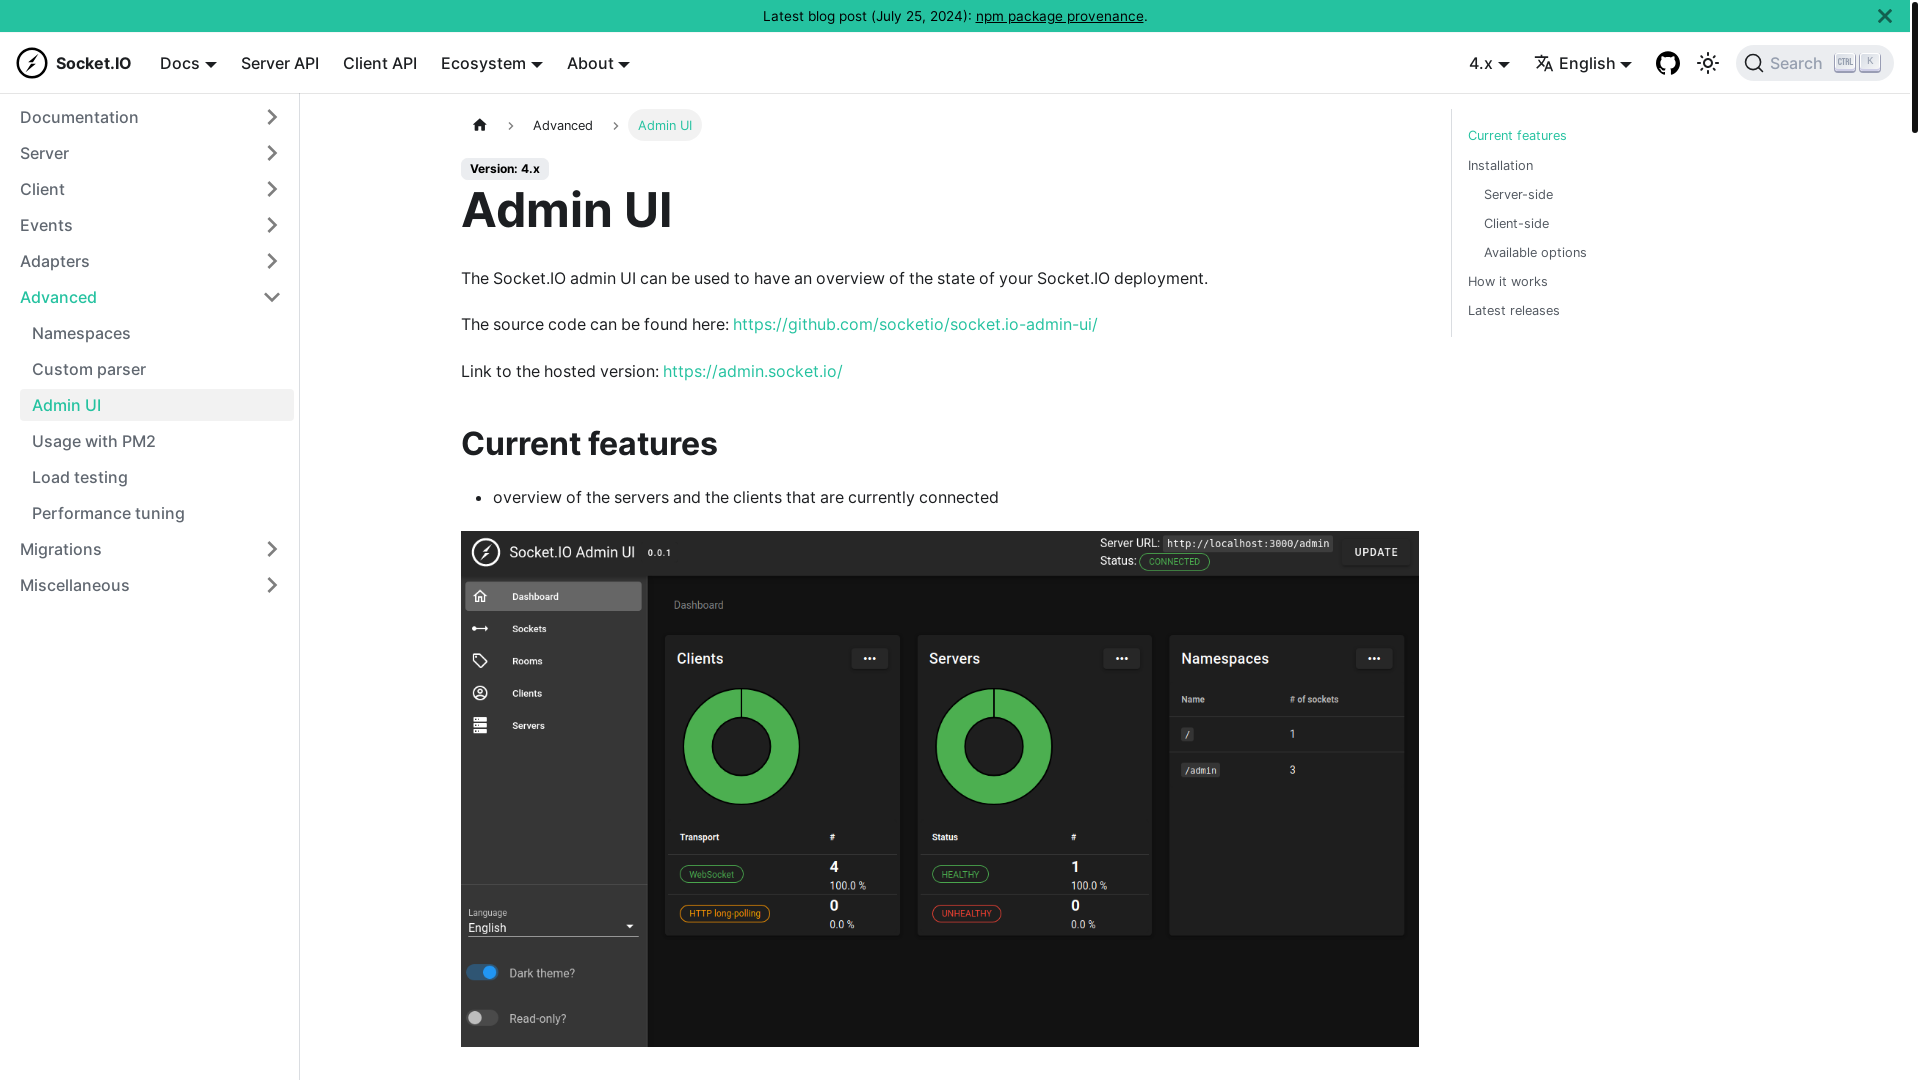1920x1080 pixels.
Task: Click Advanced breadcrumb
Action: point(563,125)
